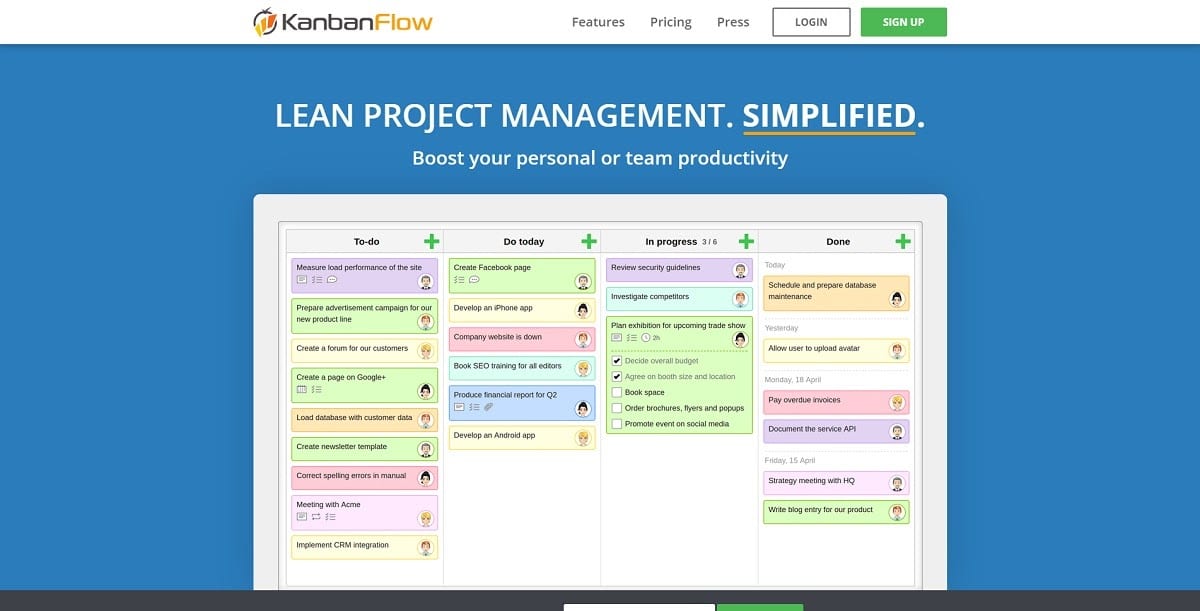This screenshot has width=1200, height=611.
Task: Open the Features page
Action: click(598, 22)
